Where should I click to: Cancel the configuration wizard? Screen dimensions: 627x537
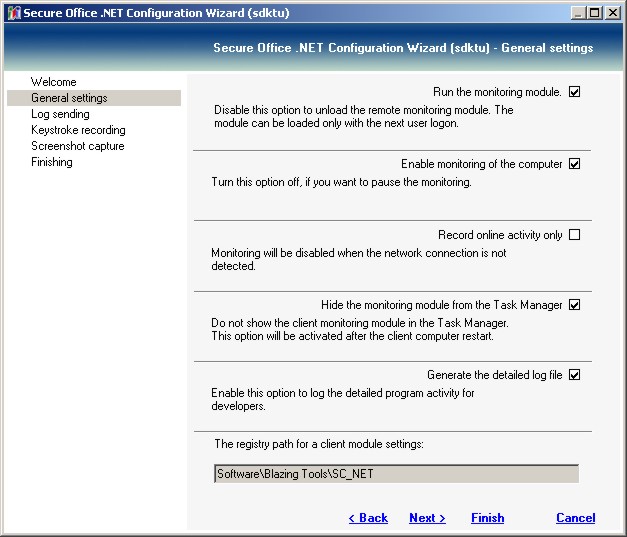[575, 518]
